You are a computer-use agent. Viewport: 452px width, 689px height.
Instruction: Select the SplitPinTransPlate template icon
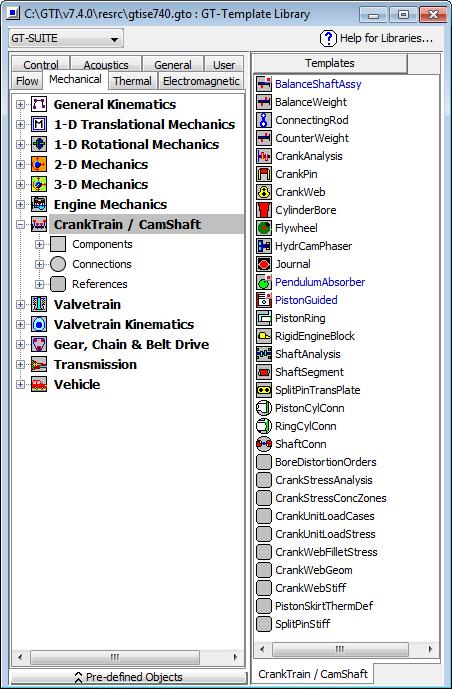(x=264, y=390)
